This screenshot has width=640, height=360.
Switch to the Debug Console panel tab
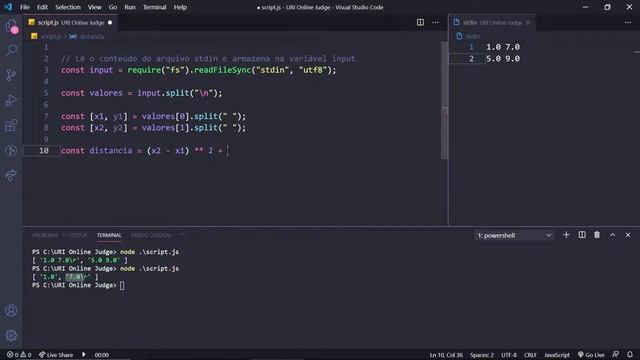pos(151,235)
